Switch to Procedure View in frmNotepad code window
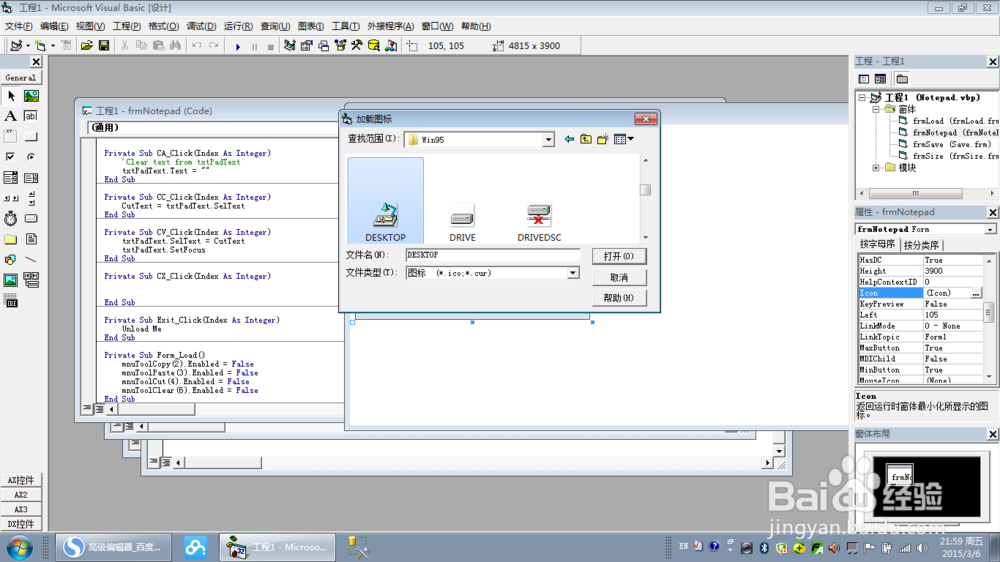Image resolution: width=1000 pixels, height=562 pixels. click(87, 408)
